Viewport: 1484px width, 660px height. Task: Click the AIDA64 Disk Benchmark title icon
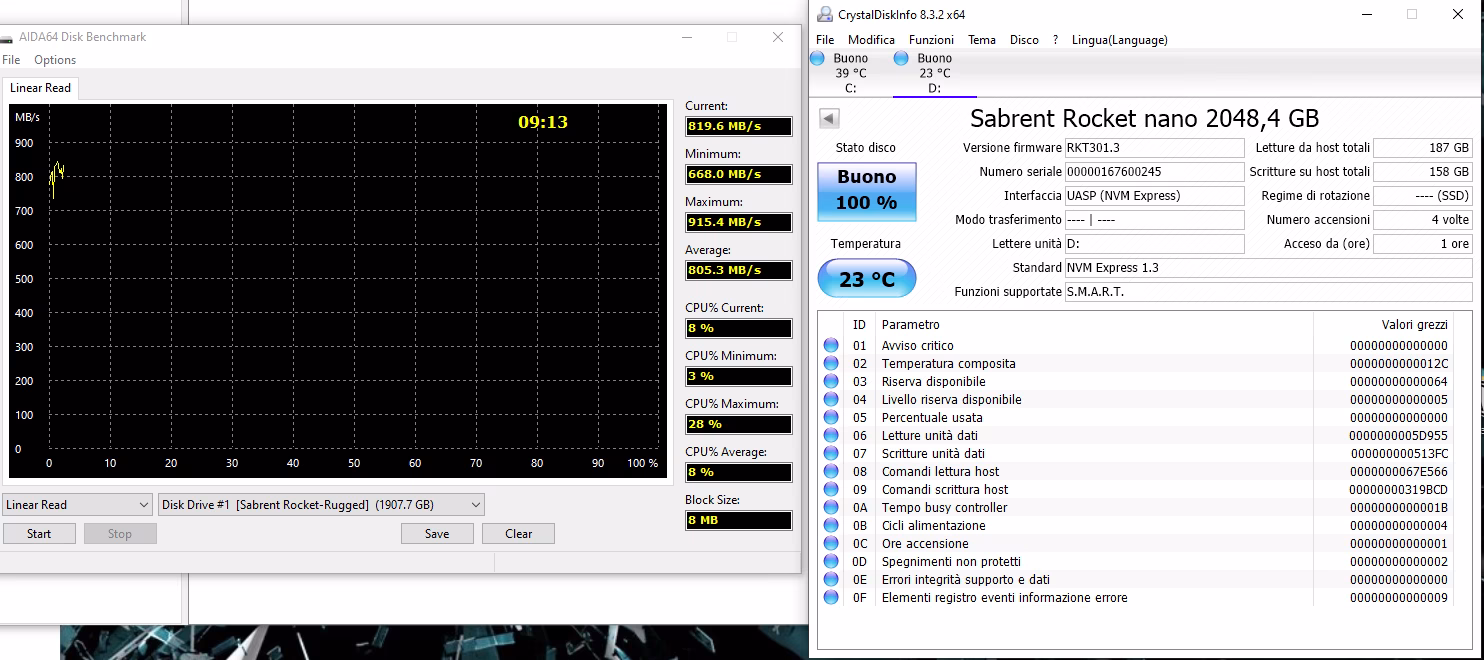tap(7, 38)
